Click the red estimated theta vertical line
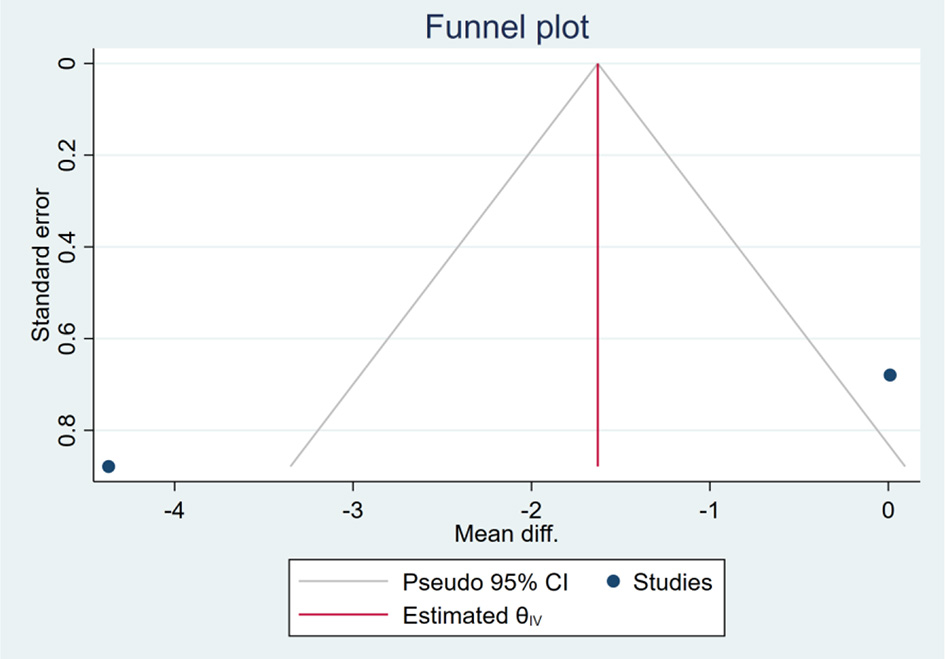This screenshot has width=945, height=659. pos(598,300)
